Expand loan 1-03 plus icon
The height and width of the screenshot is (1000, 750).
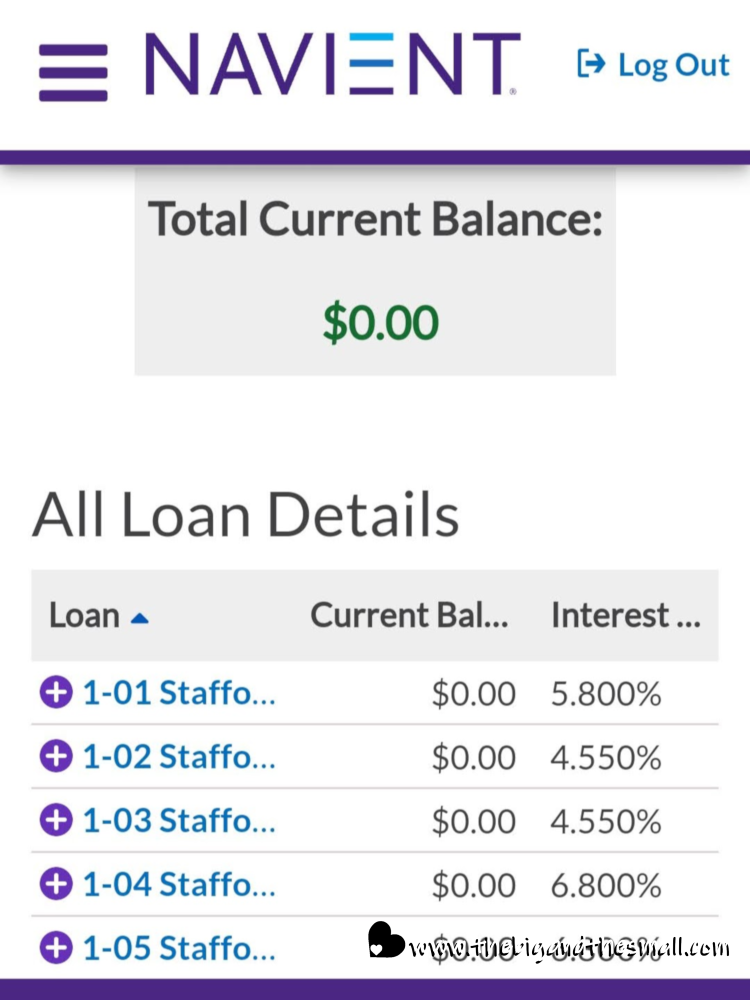click(x=56, y=820)
